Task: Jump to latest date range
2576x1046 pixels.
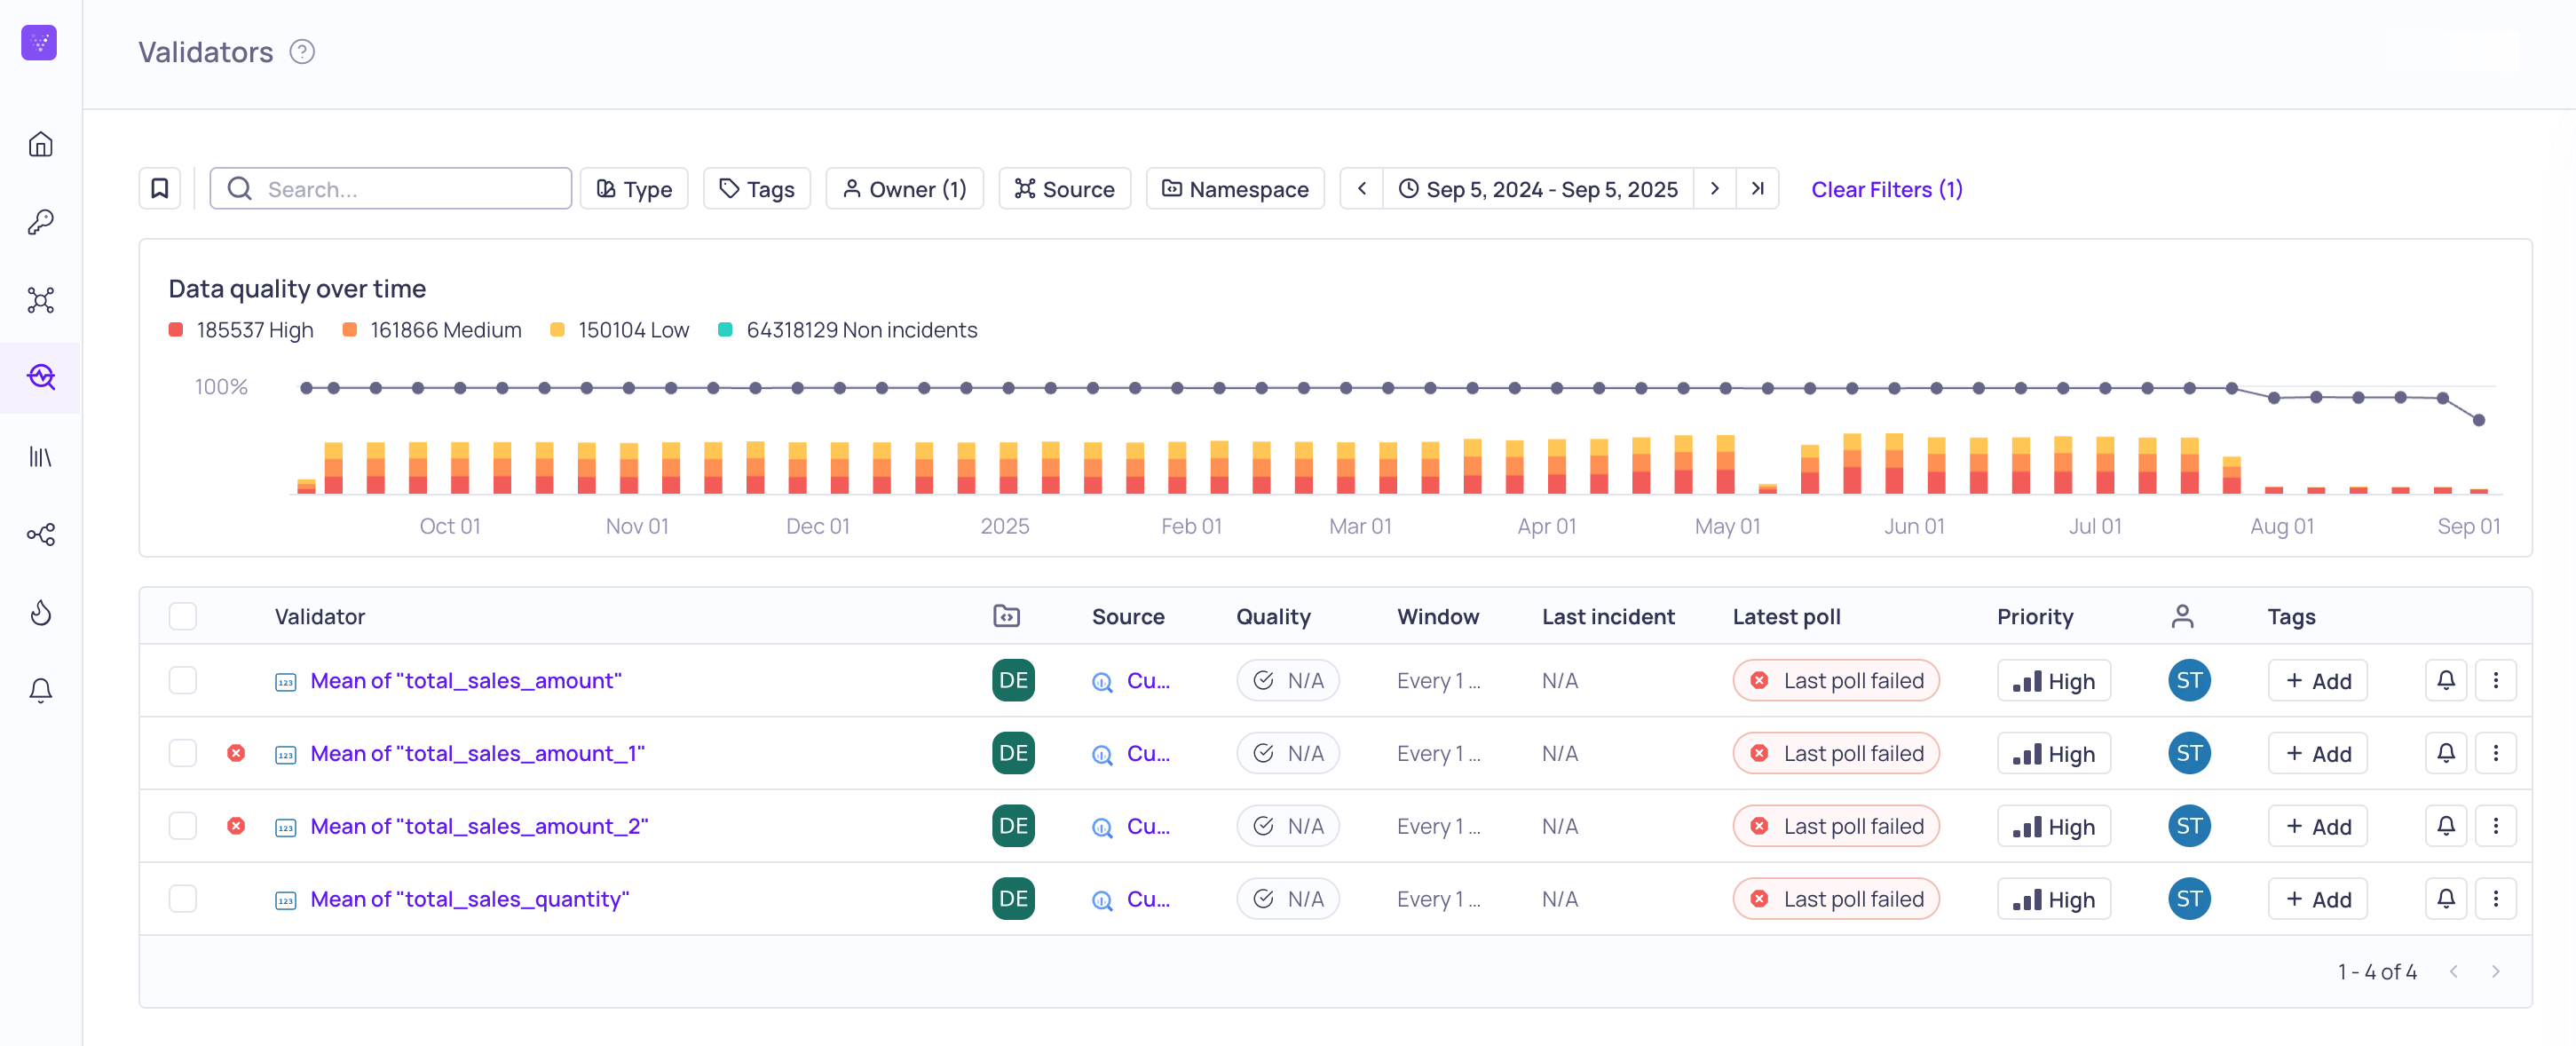Action: [x=1758, y=188]
